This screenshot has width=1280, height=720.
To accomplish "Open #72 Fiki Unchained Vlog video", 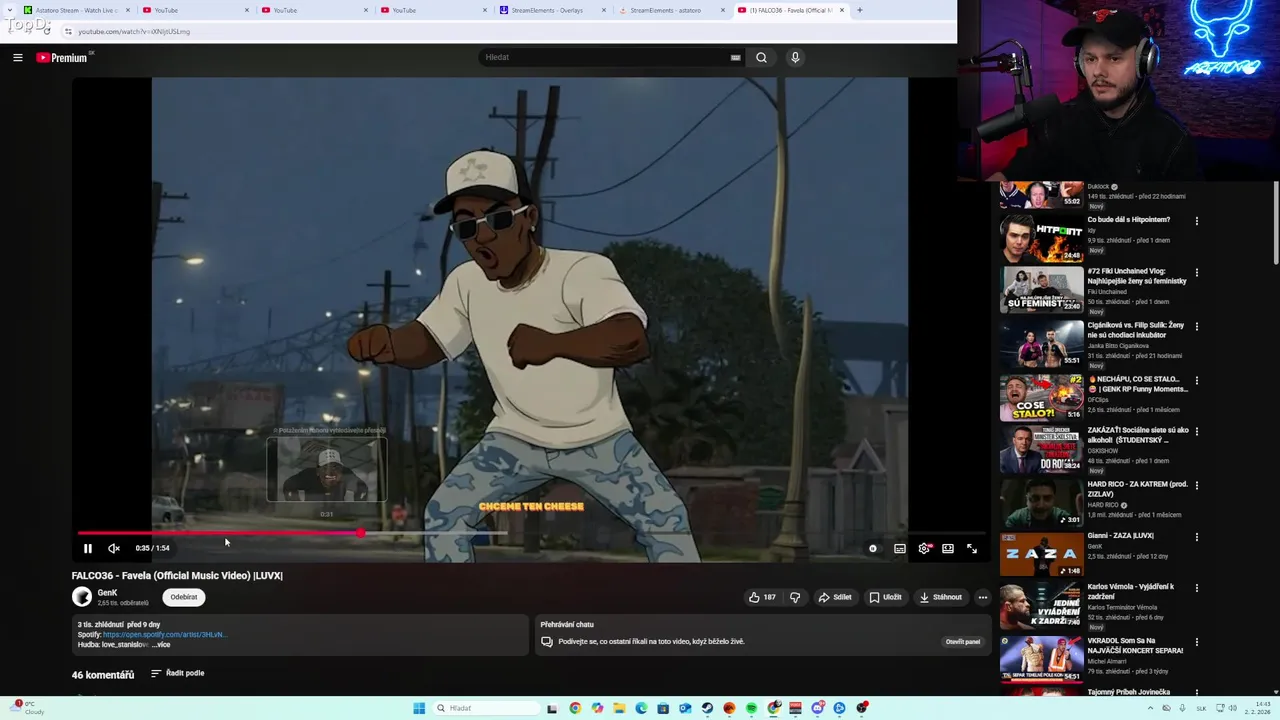I will (1137, 276).
